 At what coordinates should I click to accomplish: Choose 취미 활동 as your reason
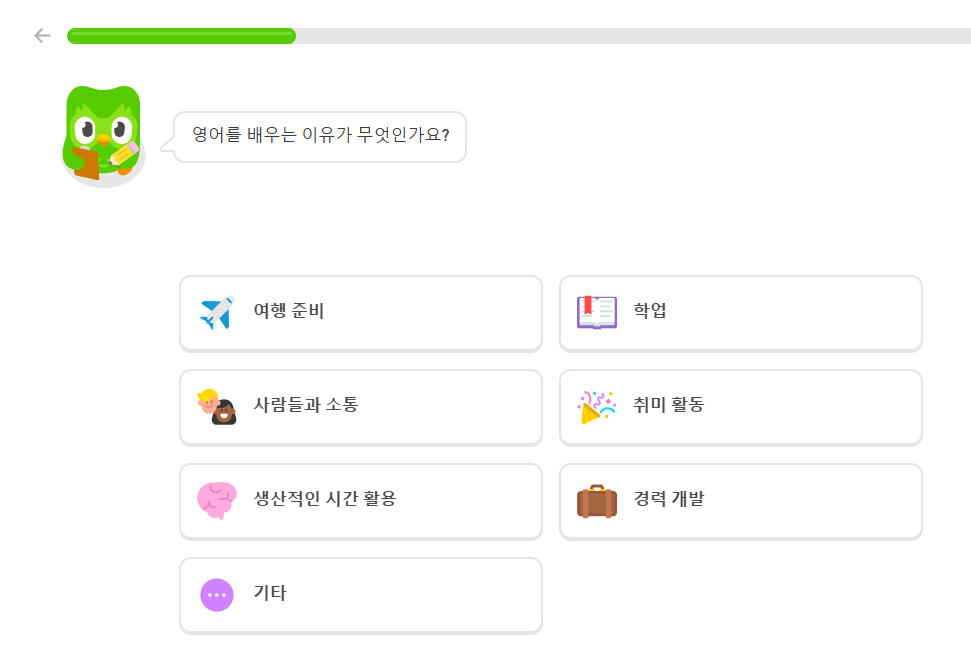click(x=740, y=407)
